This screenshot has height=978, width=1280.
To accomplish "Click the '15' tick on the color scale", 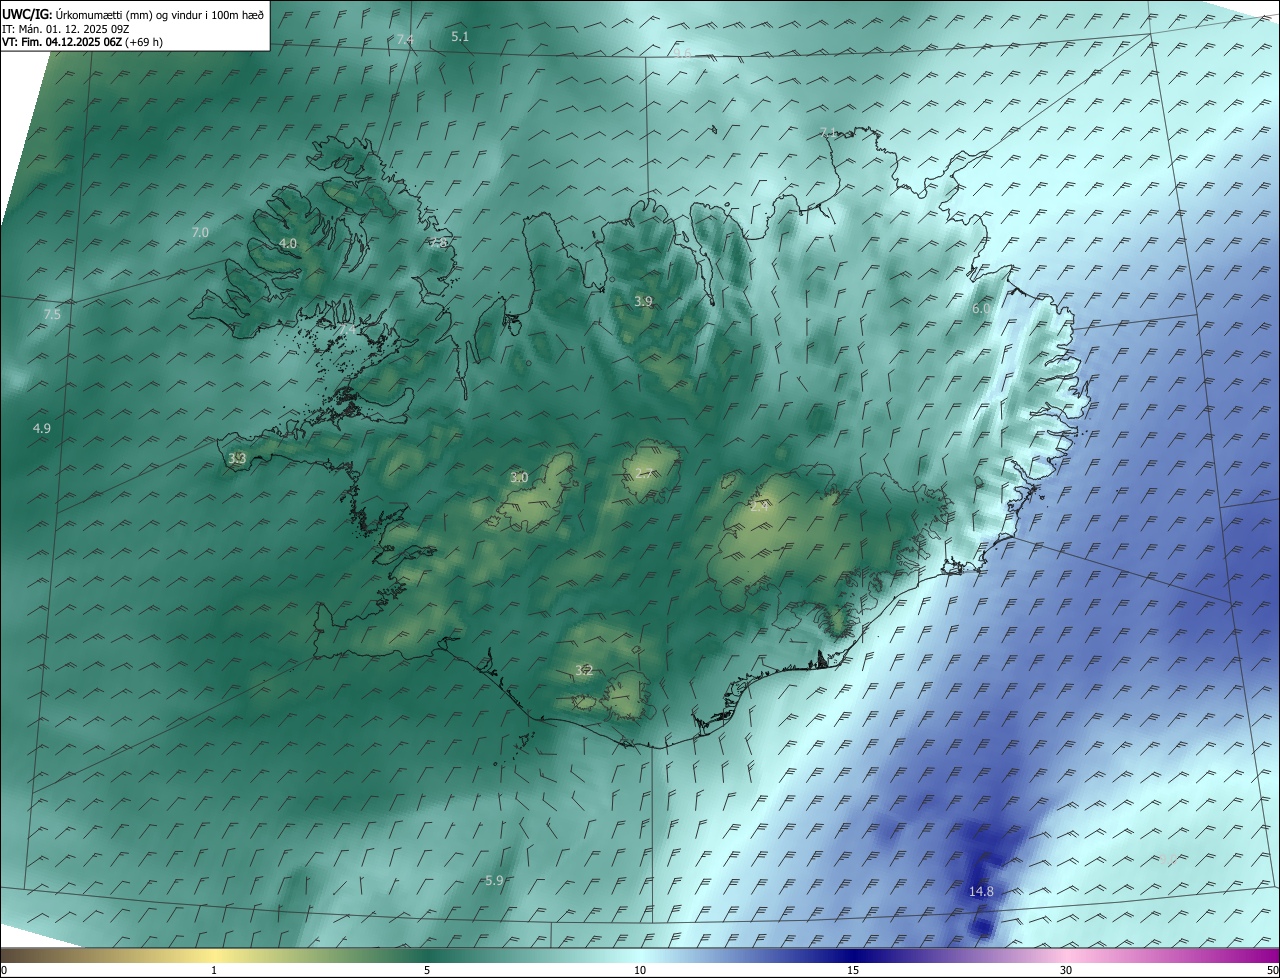I will pyautogui.click(x=853, y=970).
